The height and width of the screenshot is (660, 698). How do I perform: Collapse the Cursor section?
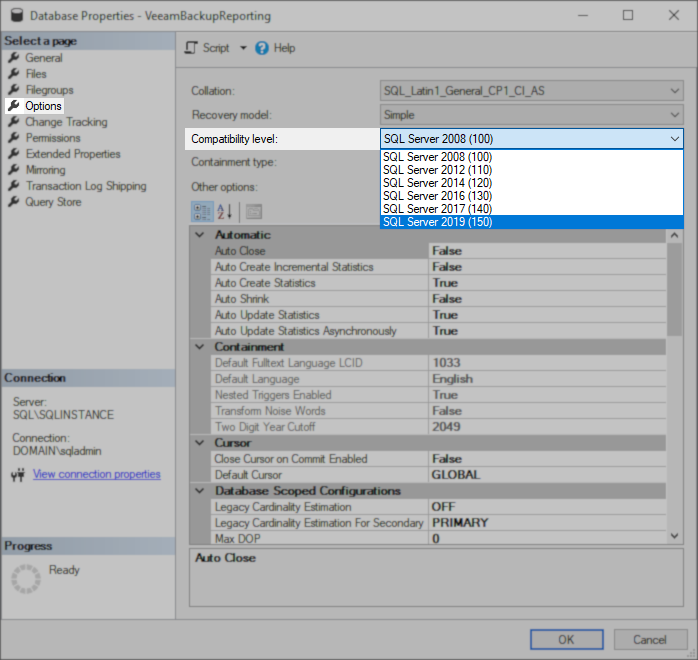tap(200, 443)
